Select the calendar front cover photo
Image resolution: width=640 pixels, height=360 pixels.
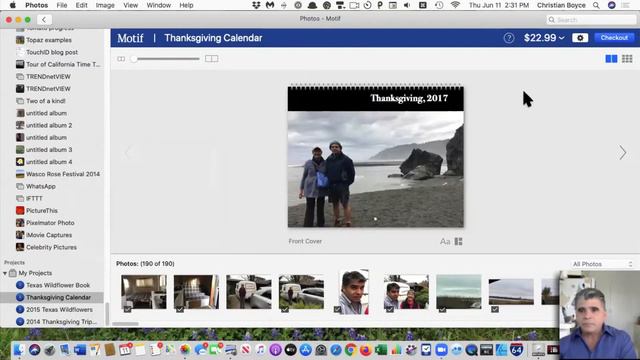[x=376, y=169]
